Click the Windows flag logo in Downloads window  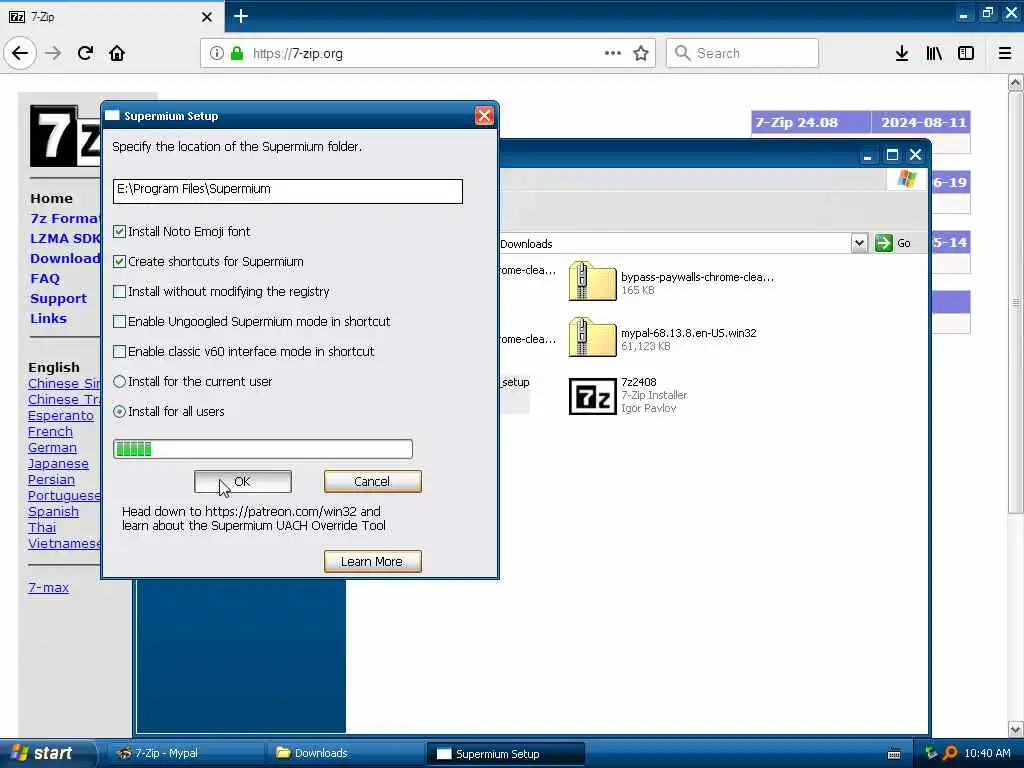pyautogui.click(x=906, y=178)
